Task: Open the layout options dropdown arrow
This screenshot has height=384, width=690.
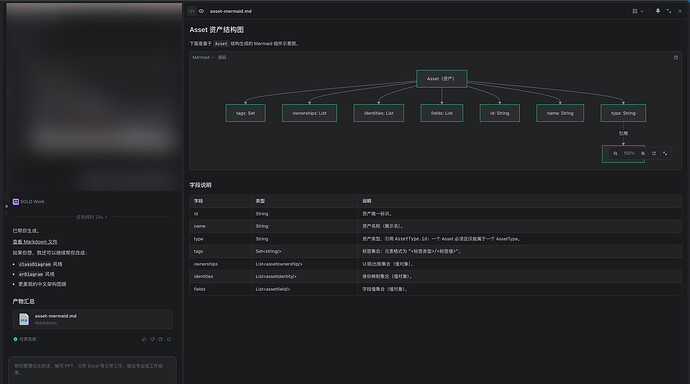Action: [x=642, y=11]
